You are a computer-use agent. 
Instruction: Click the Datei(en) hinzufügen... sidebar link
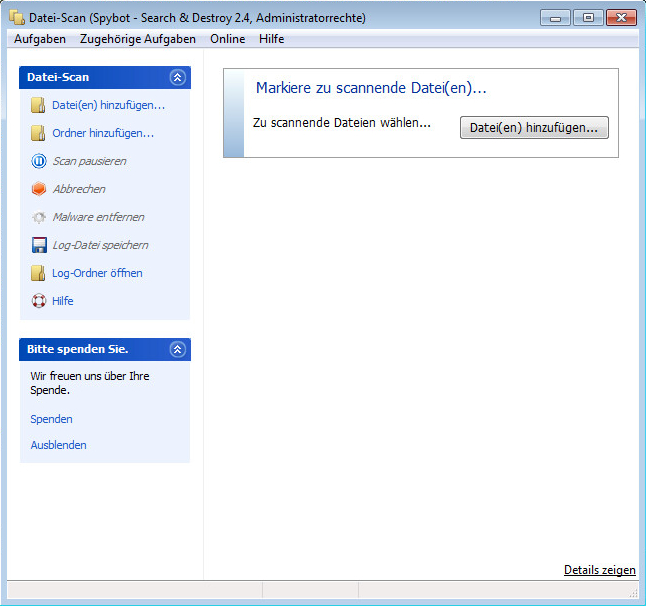pos(108,105)
